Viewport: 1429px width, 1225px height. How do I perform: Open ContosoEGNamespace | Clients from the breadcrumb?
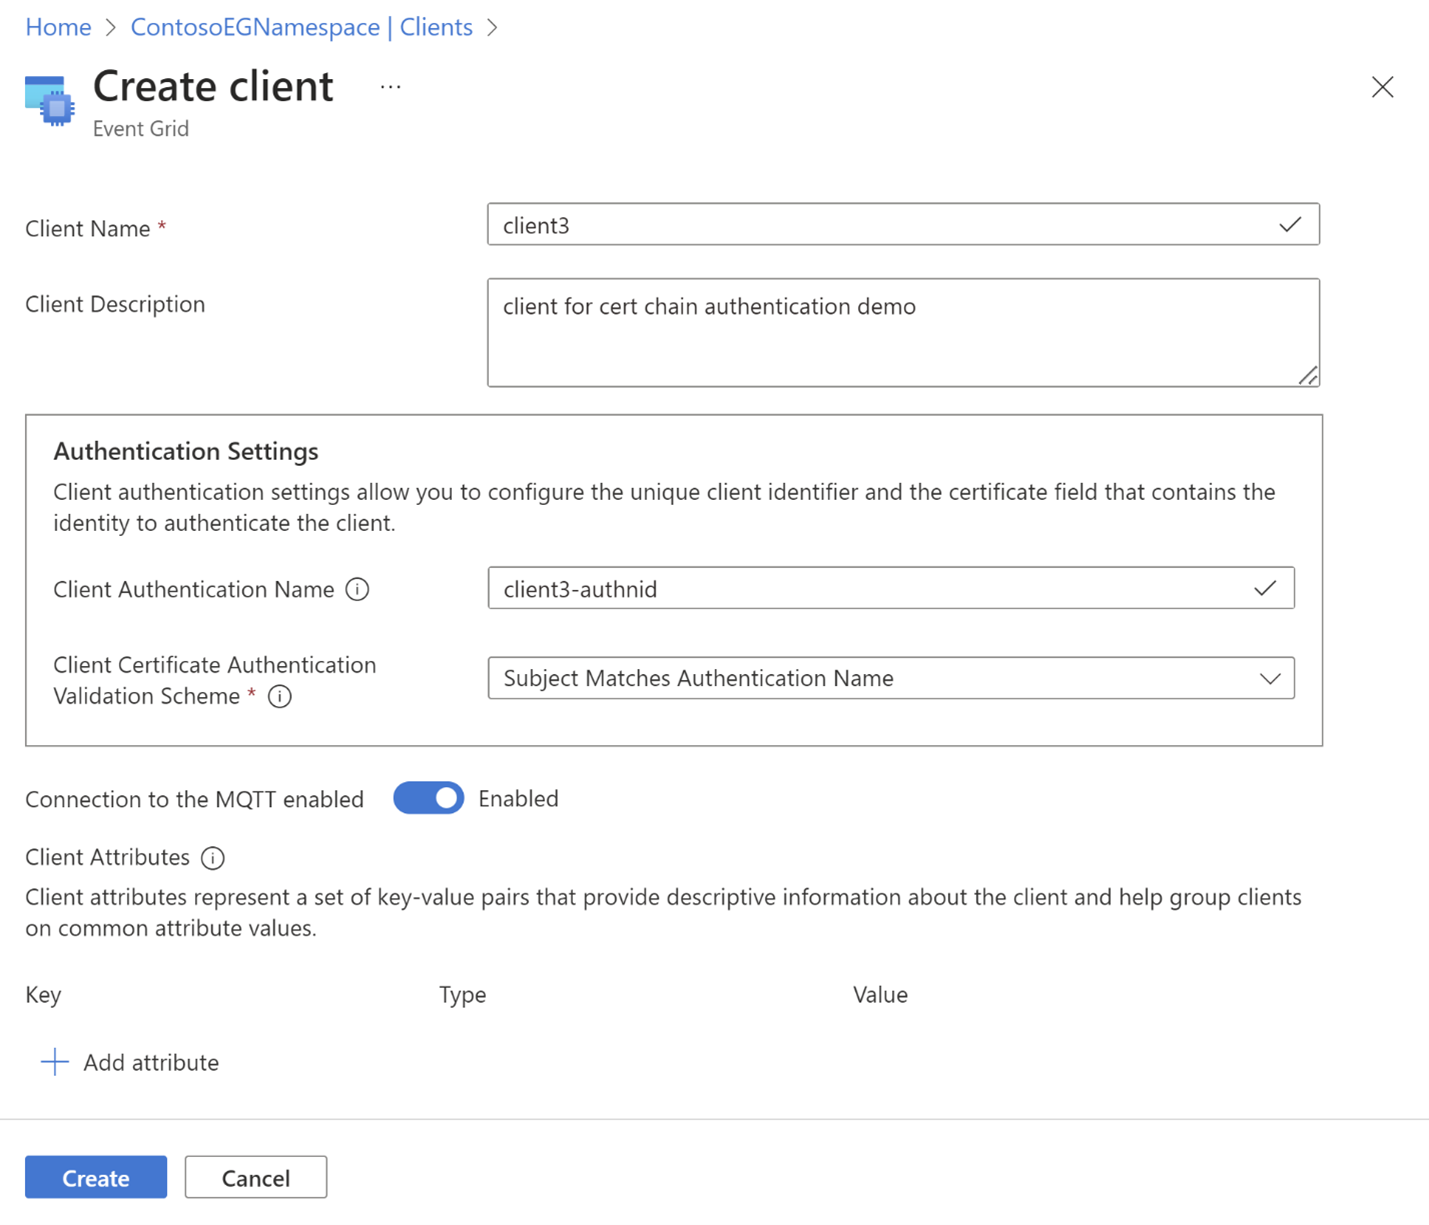click(301, 27)
